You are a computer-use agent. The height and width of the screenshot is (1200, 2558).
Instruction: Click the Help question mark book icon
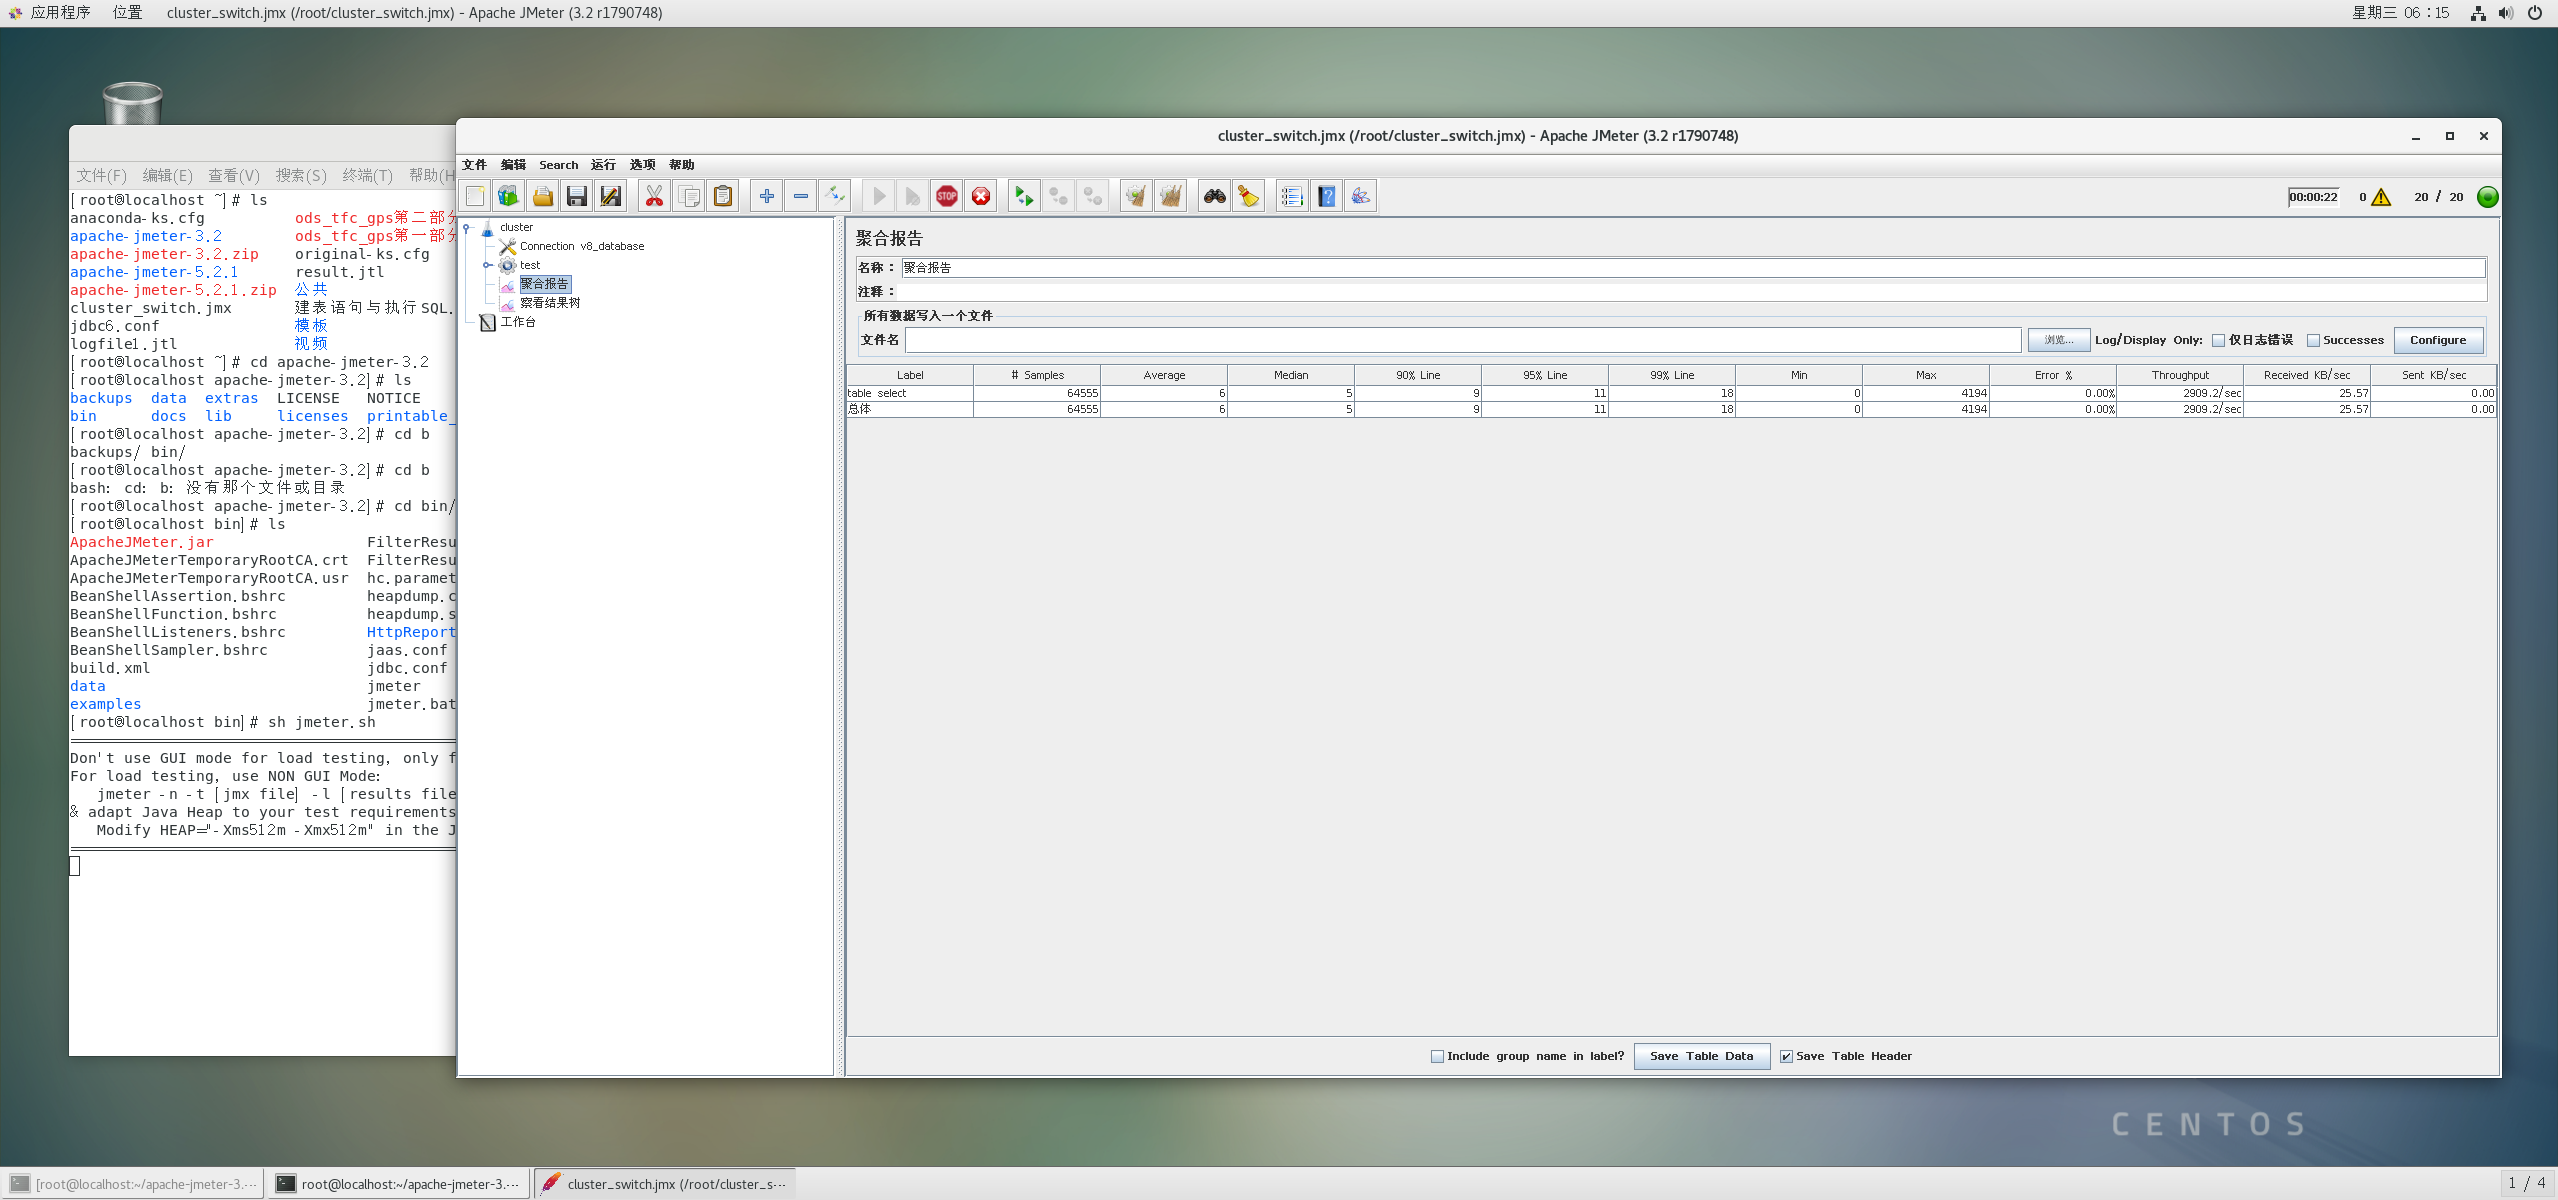point(1326,197)
